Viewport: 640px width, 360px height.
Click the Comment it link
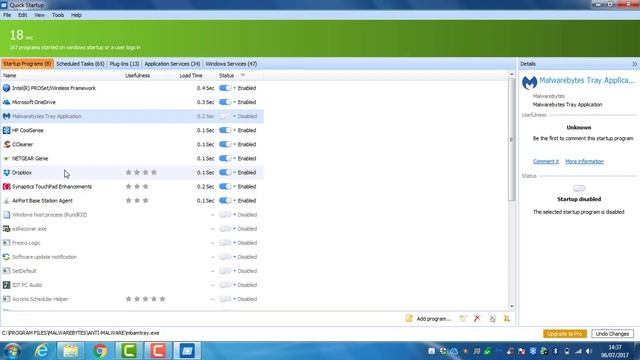point(546,162)
